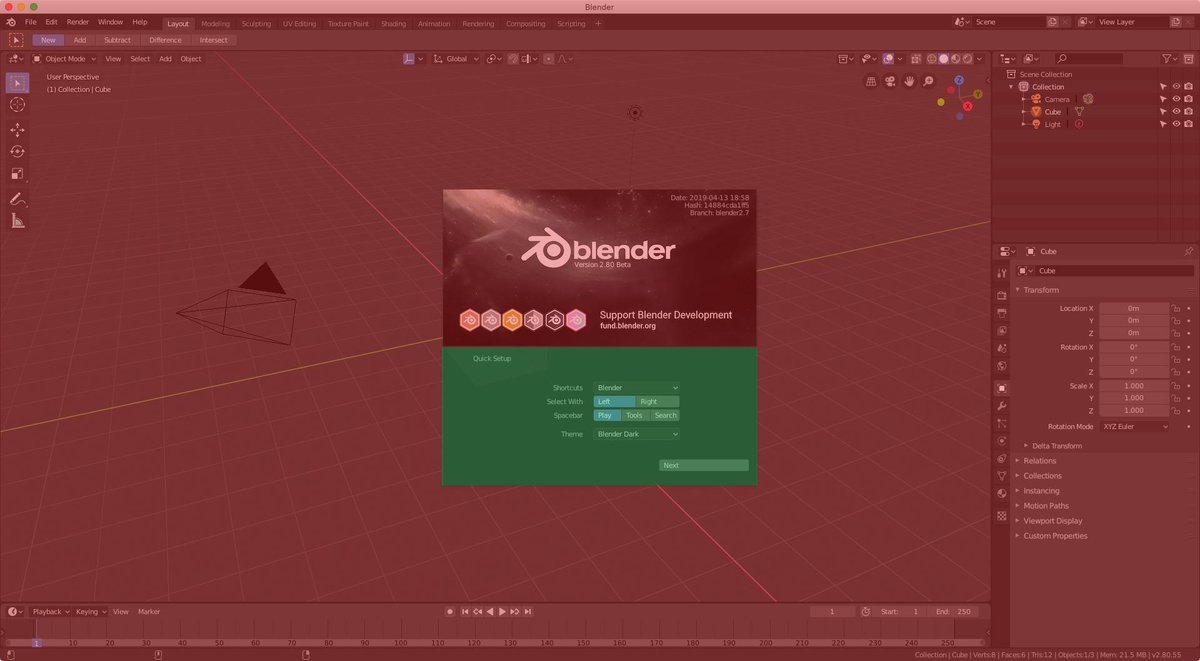Open the Shortcuts dropdown set to Blender
This screenshot has height=661, width=1200.
click(x=637, y=387)
